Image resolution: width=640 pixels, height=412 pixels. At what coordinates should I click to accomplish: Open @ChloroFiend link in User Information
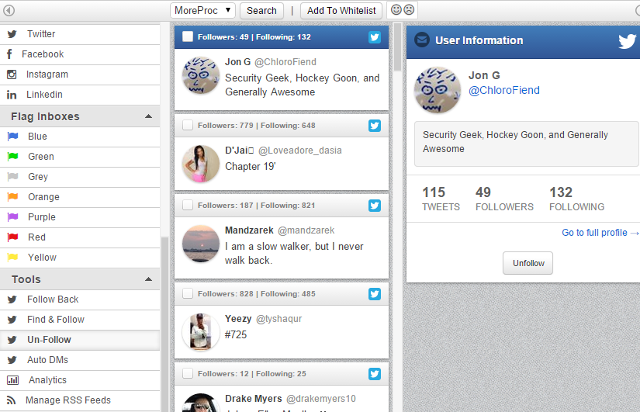(x=504, y=90)
